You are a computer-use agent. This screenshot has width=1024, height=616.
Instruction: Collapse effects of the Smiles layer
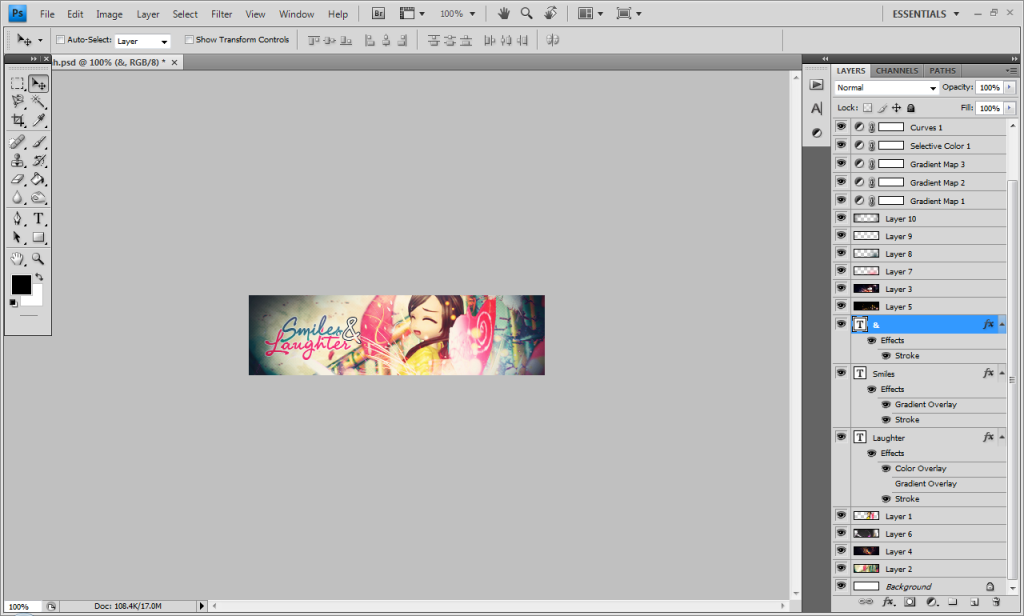pyautogui.click(x=1002, y=373)
